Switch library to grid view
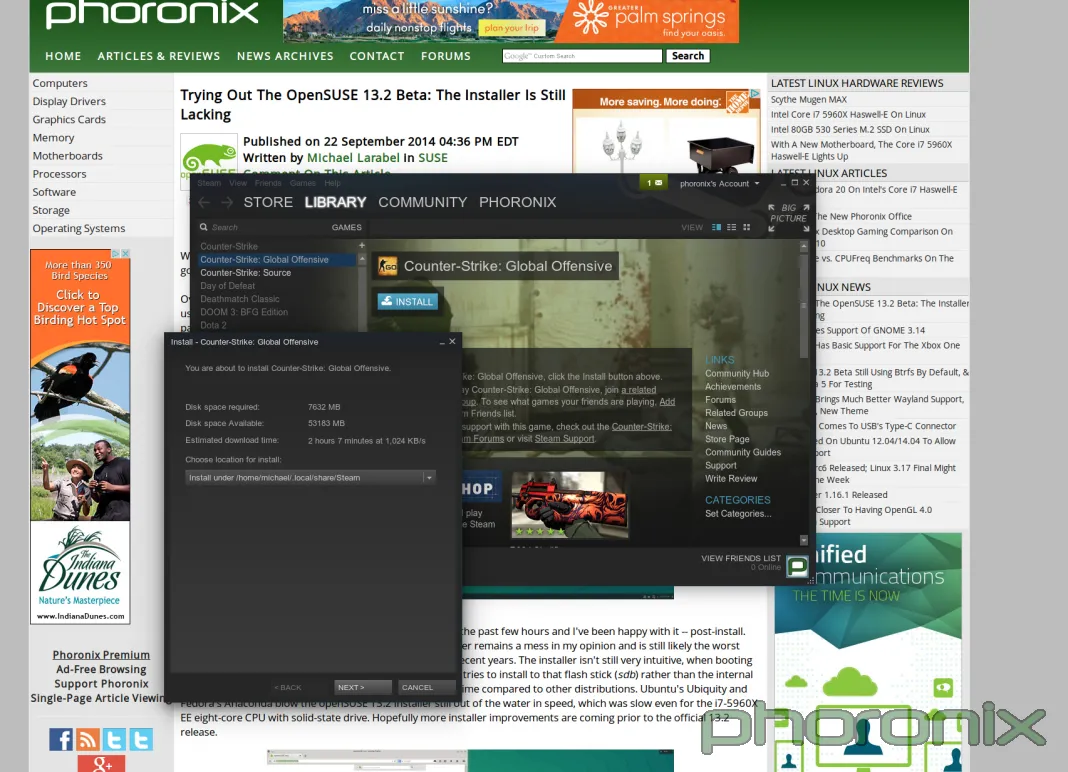This screenshot has height=772, width=1068. (748, 228)
